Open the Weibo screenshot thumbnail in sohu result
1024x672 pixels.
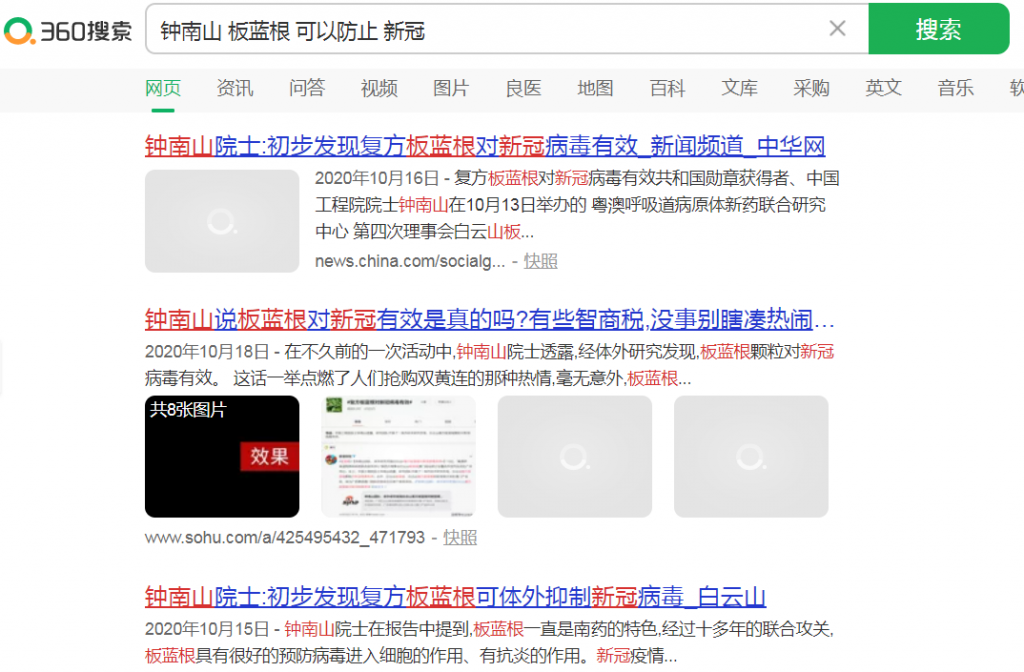point(398,456)
